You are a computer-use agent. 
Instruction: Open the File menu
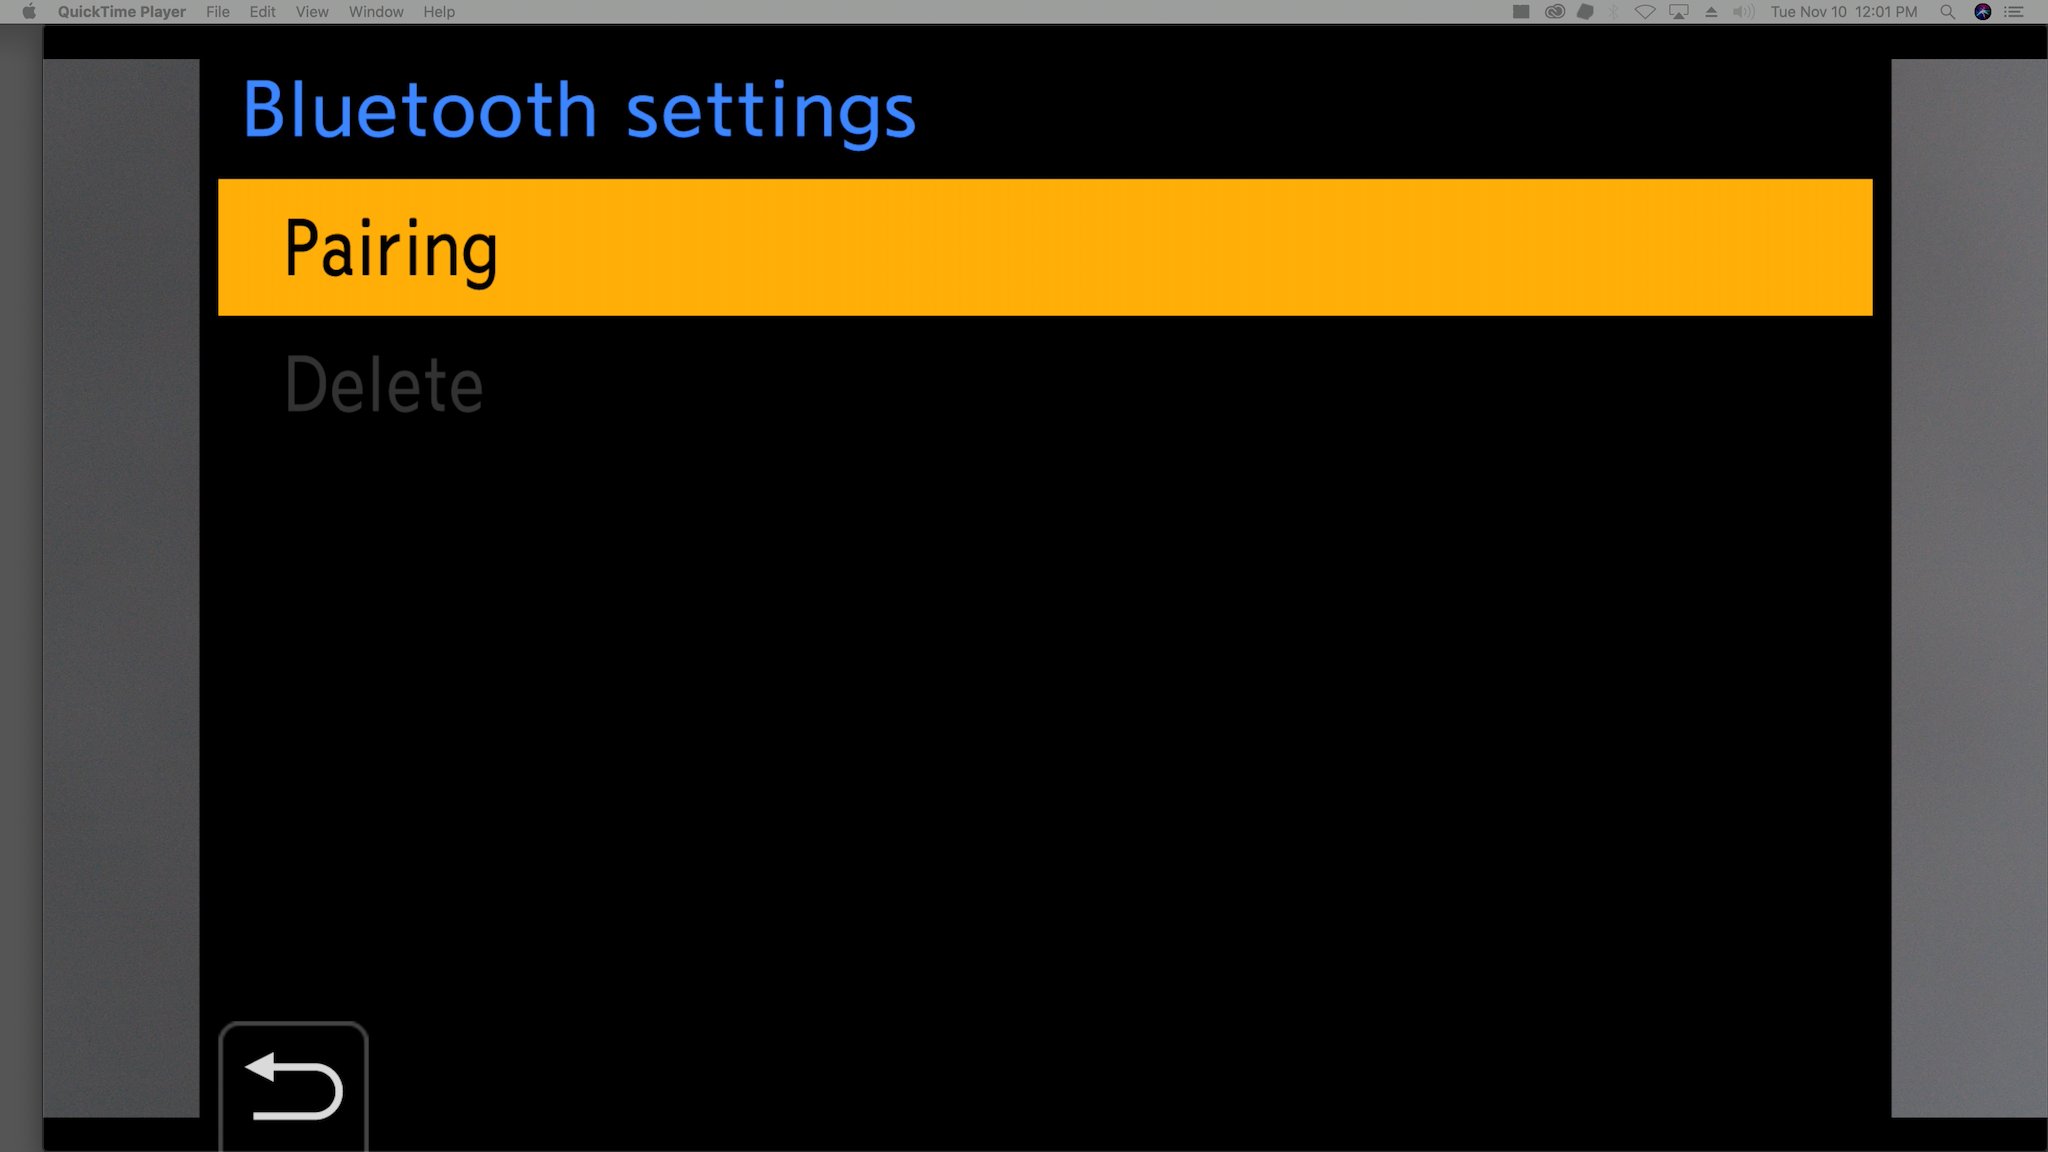(x=218, y=12)
